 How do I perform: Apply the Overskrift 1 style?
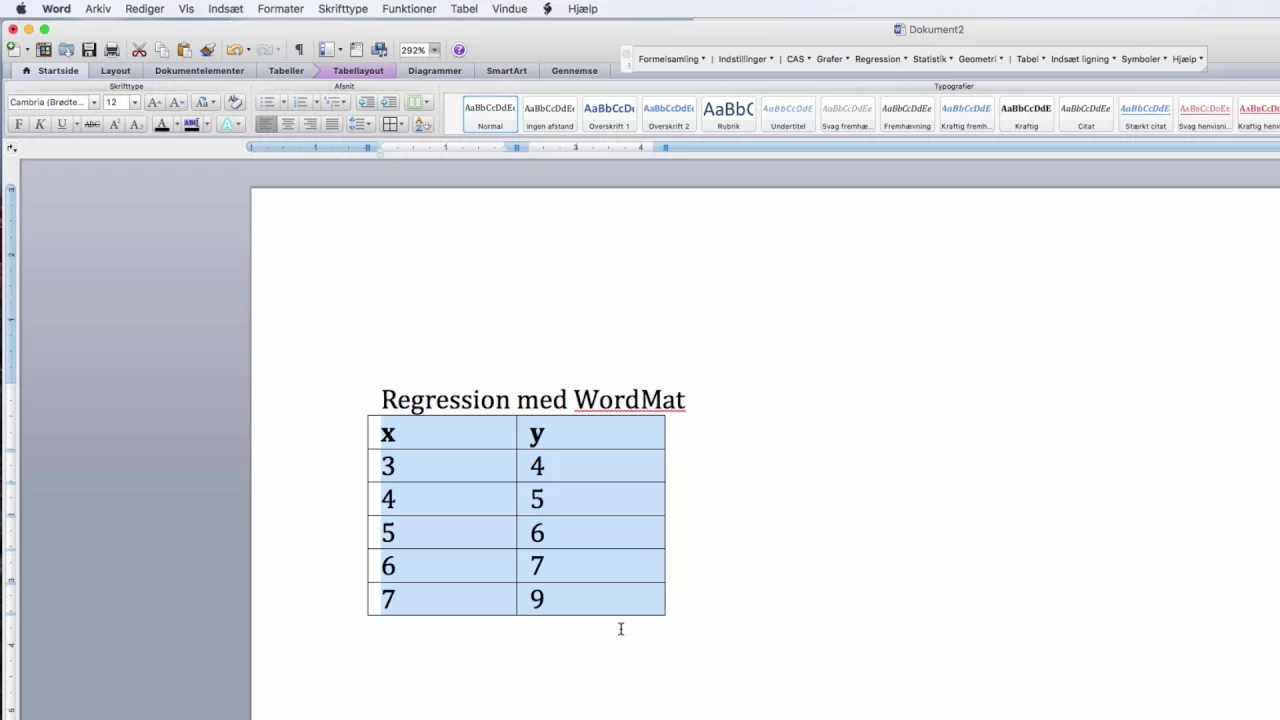(x=609, y=114)
